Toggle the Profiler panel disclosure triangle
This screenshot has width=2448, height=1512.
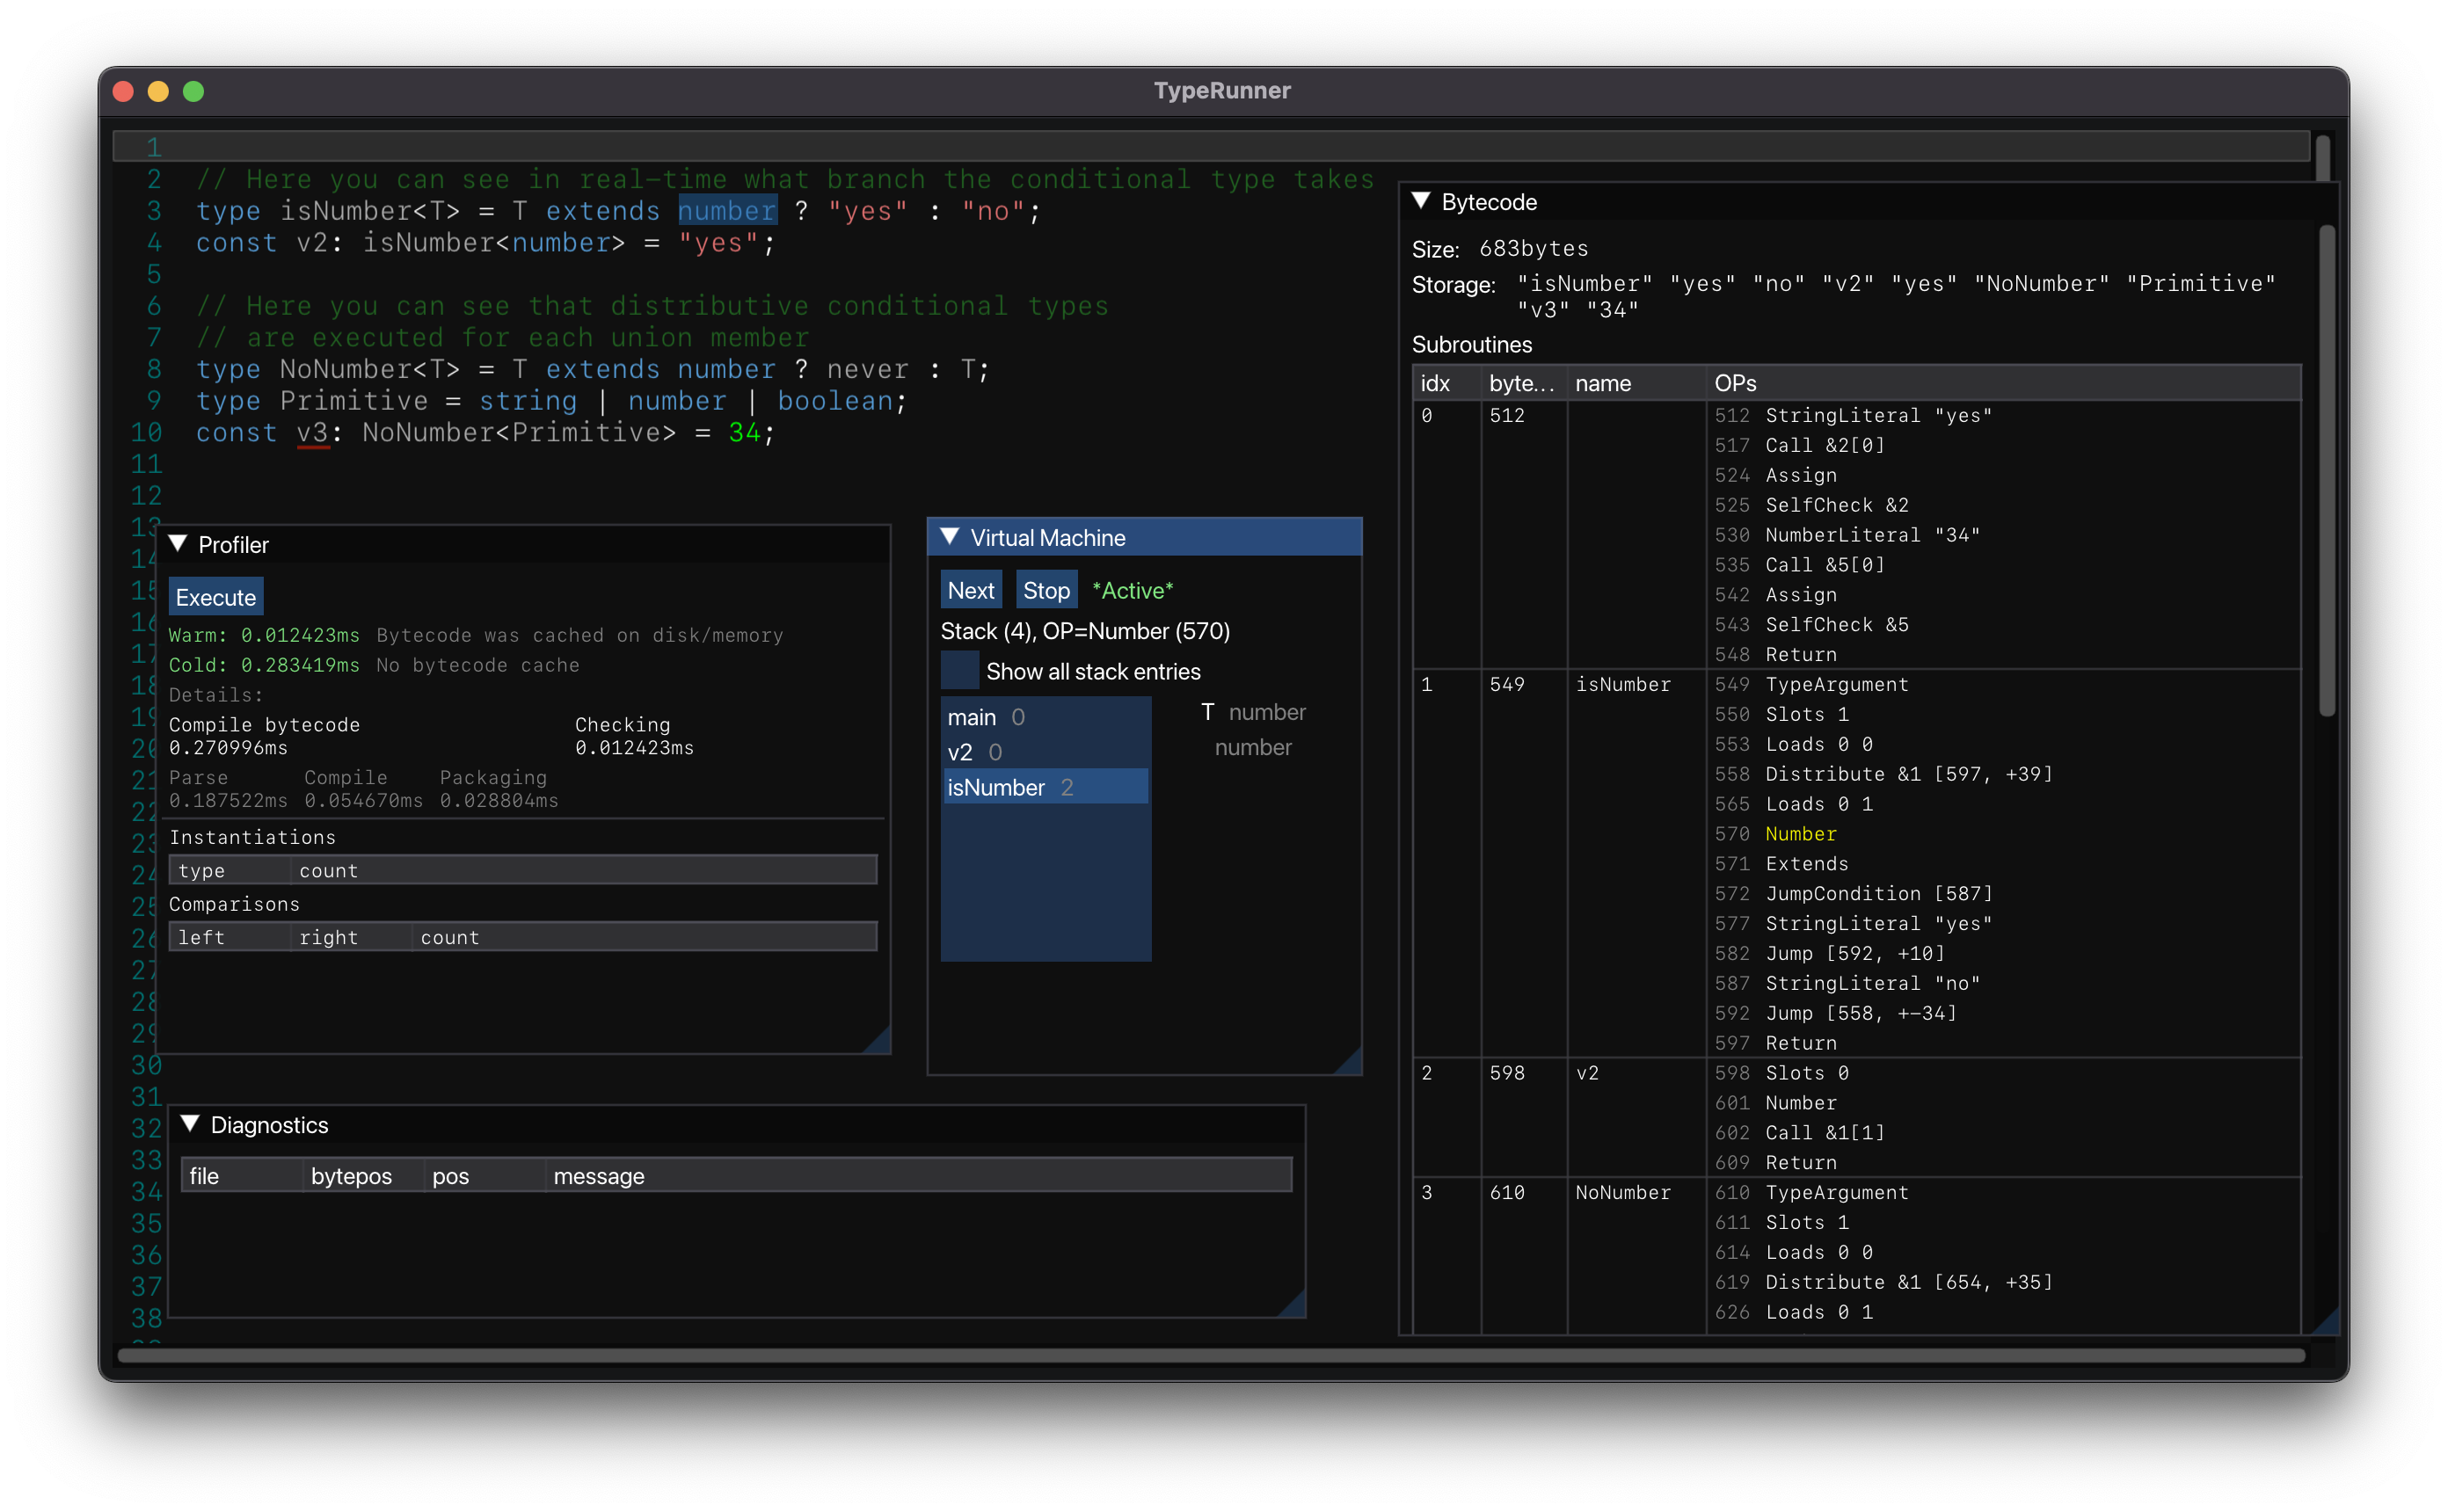[x=187, y=542]
